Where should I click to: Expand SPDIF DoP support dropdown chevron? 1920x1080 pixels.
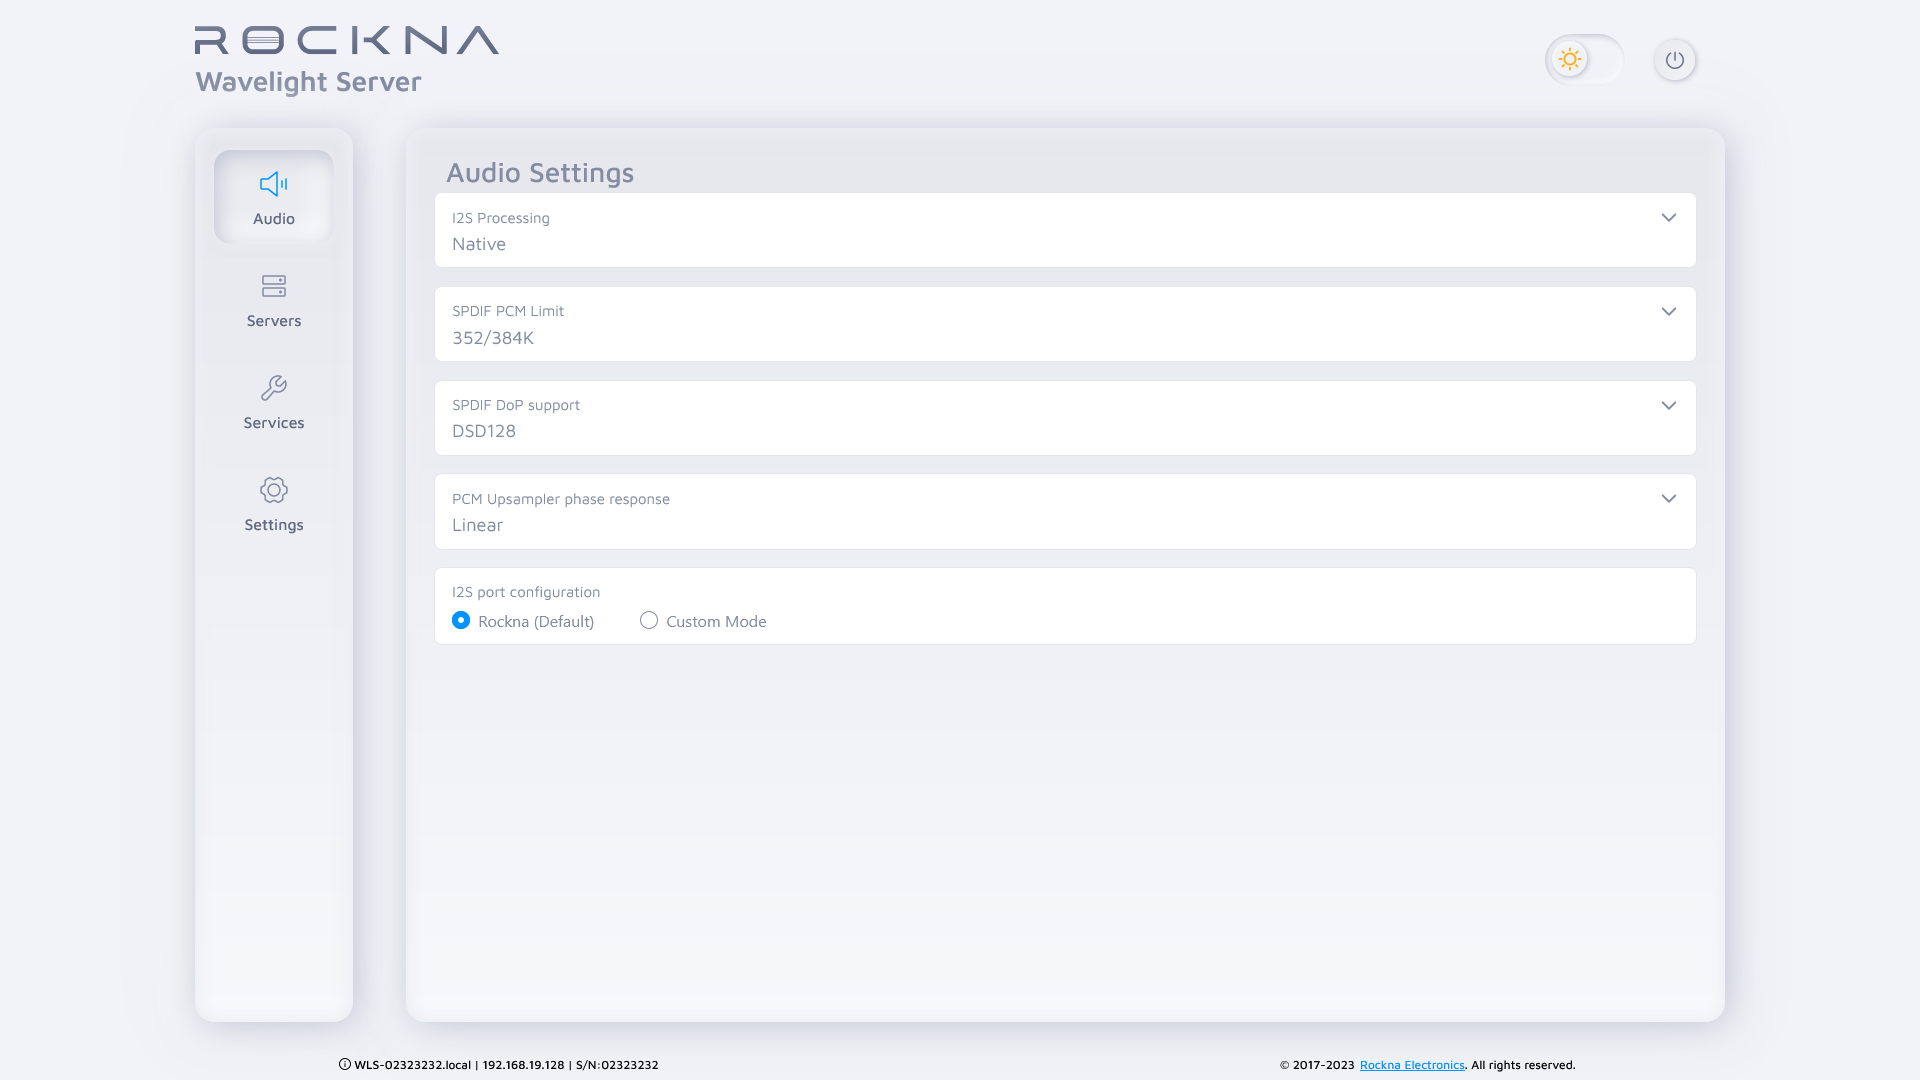point(1668,406)
